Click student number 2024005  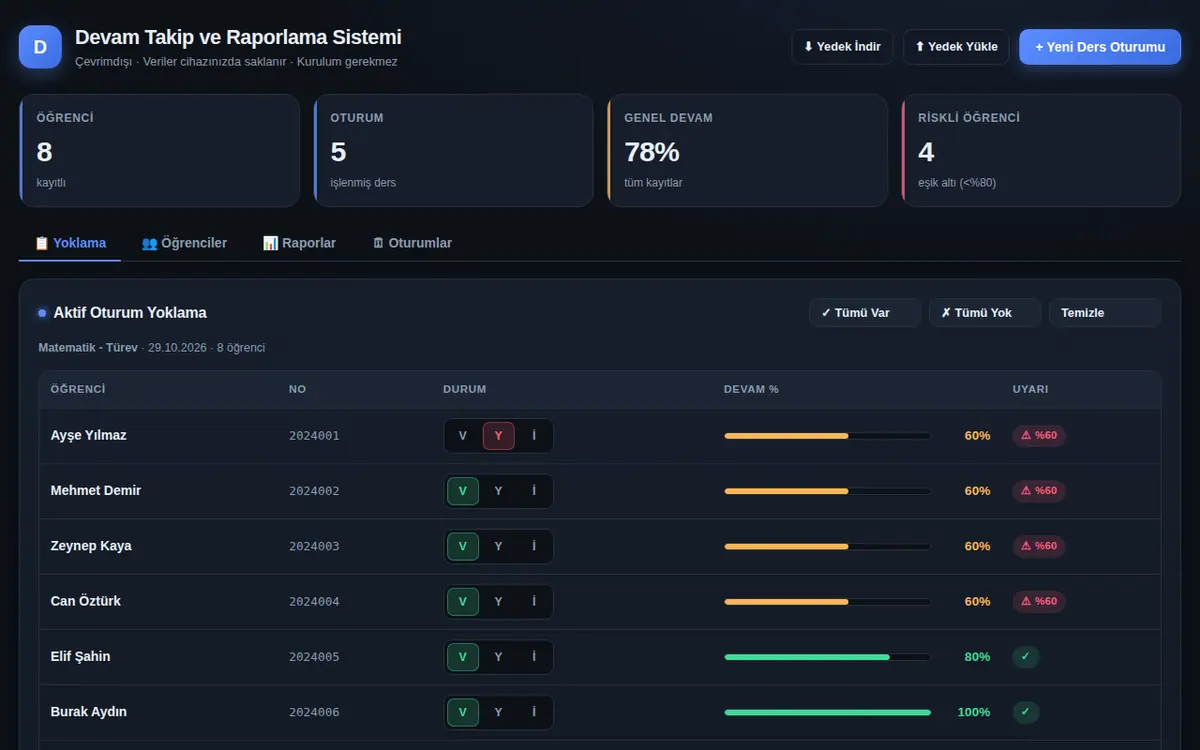click(x=314, y=657)
